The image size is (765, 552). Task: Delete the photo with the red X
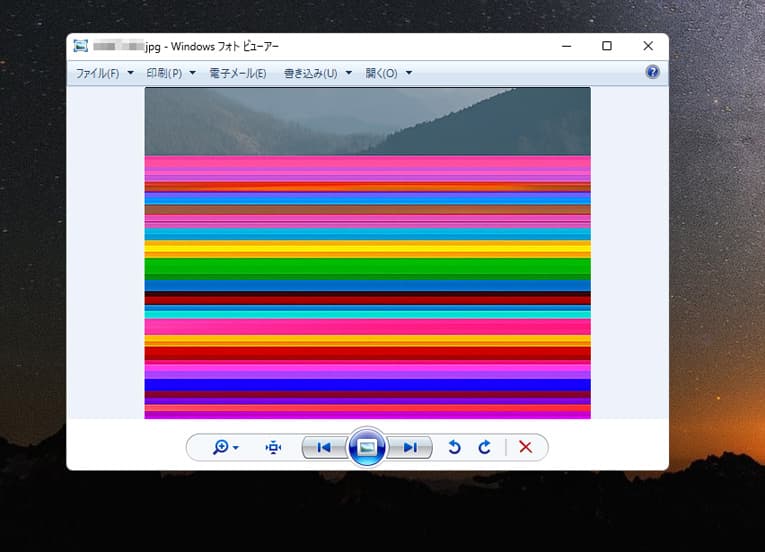tap(525, 447)
